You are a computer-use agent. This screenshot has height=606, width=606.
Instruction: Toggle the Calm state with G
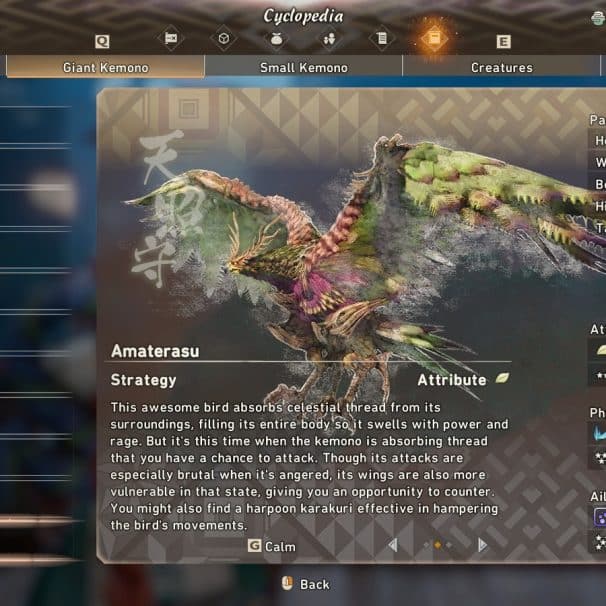[272, 546]
